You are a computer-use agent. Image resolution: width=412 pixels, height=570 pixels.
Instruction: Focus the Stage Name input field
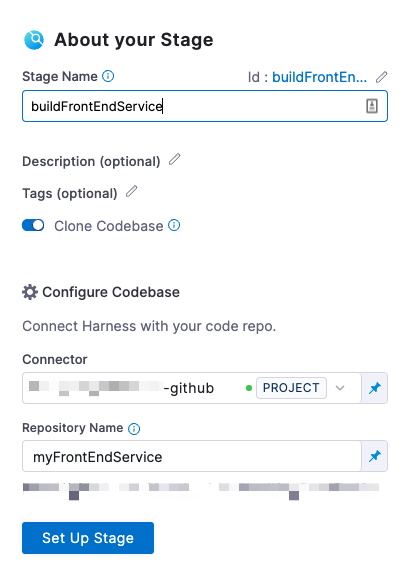point(205,106)
